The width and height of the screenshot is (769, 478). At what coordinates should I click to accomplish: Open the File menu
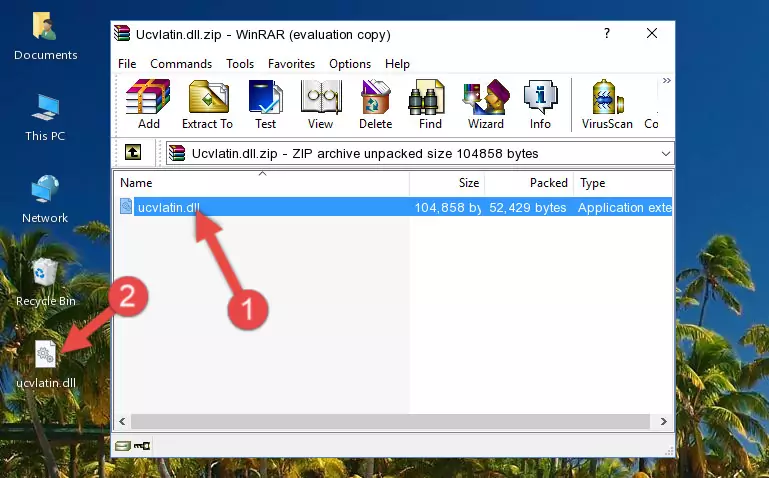127,64
